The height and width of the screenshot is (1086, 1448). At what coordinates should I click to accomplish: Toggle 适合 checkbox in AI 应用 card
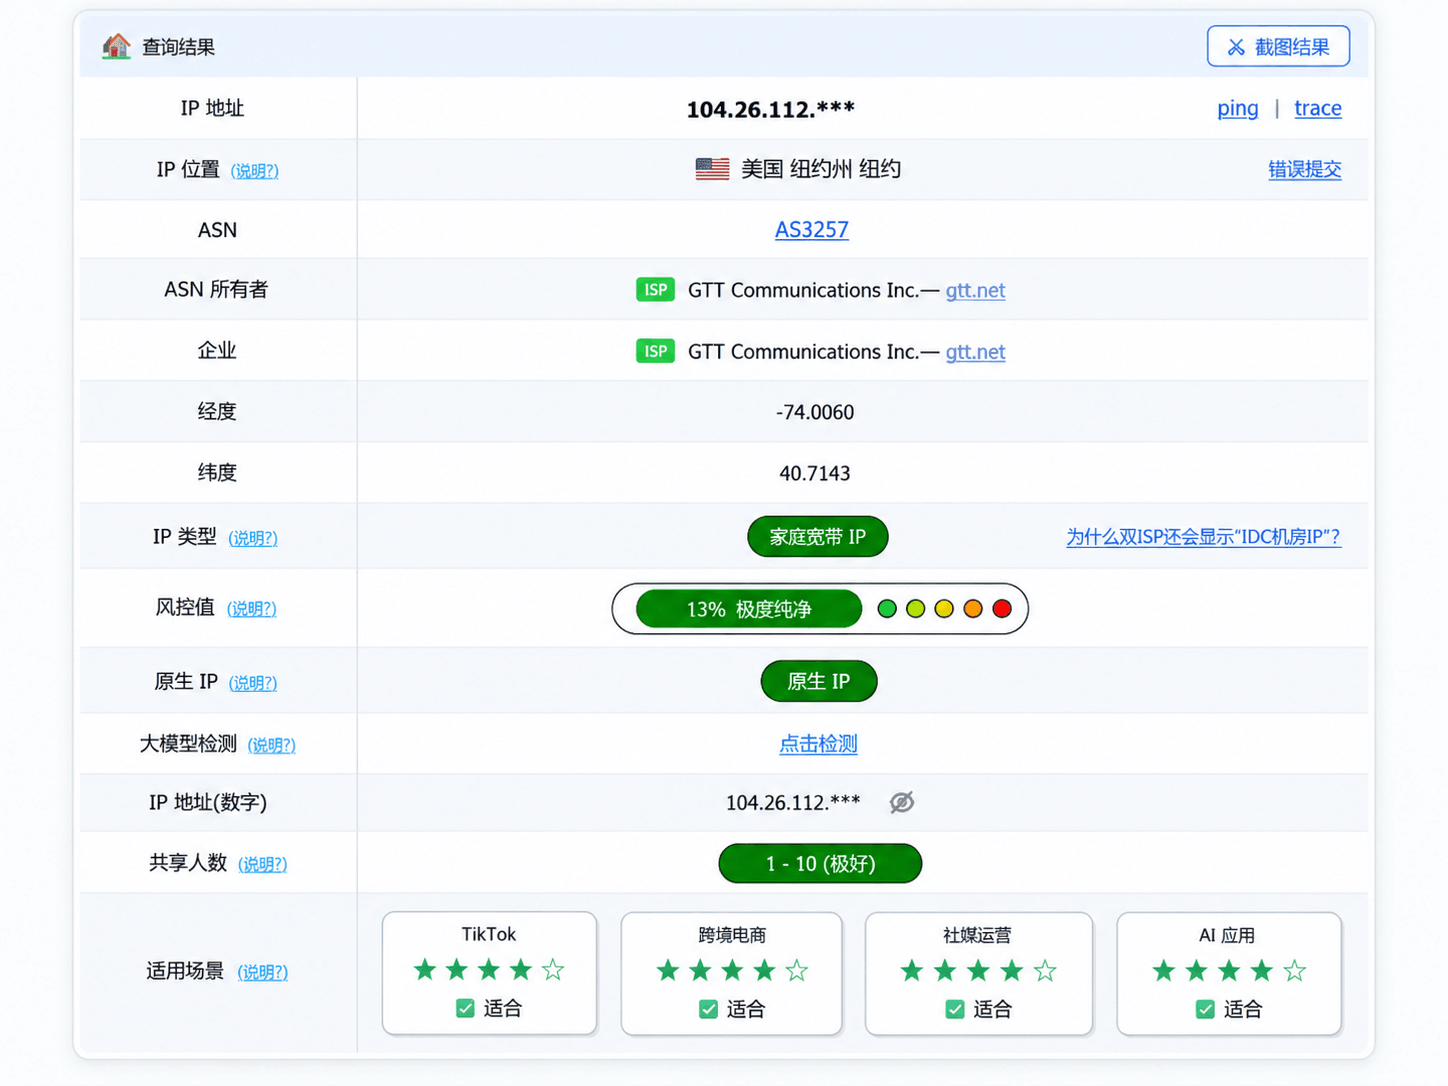coord(1205,1009)
